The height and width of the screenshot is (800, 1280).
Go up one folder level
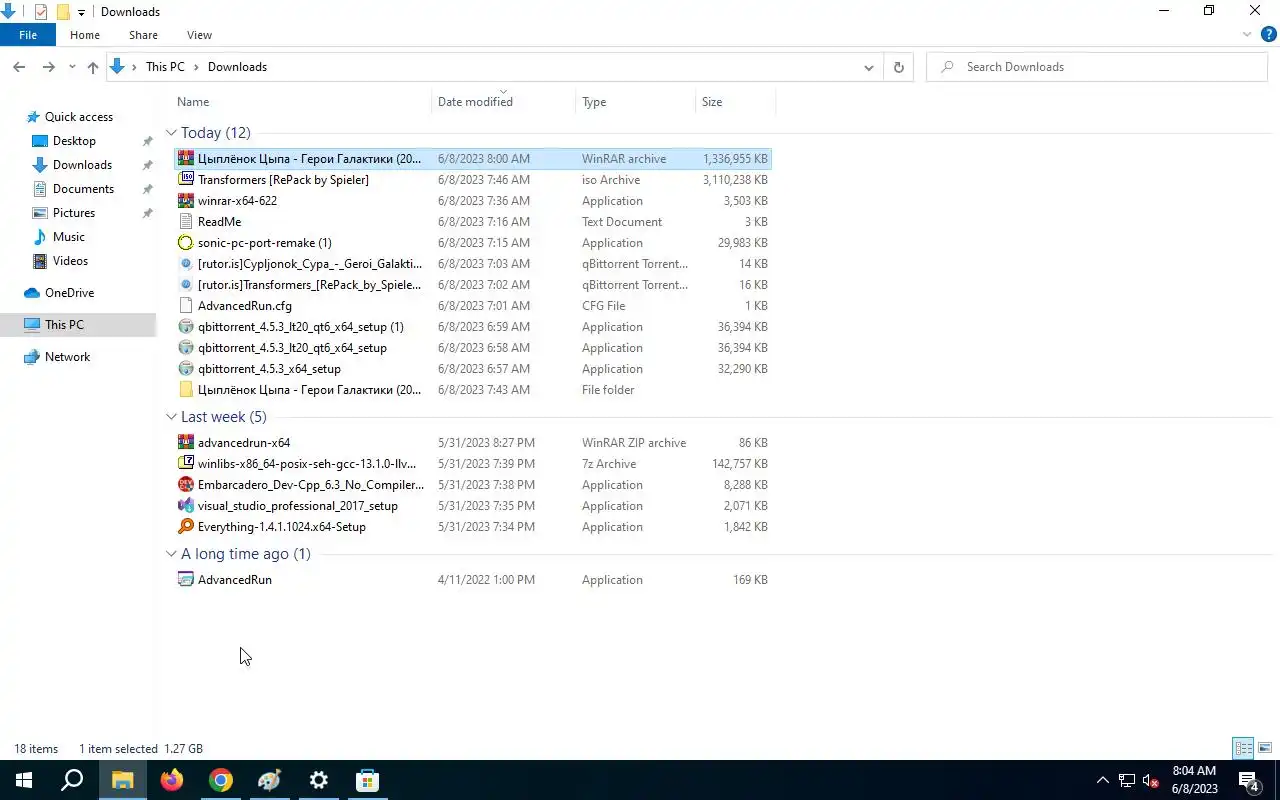coord(93,67)
